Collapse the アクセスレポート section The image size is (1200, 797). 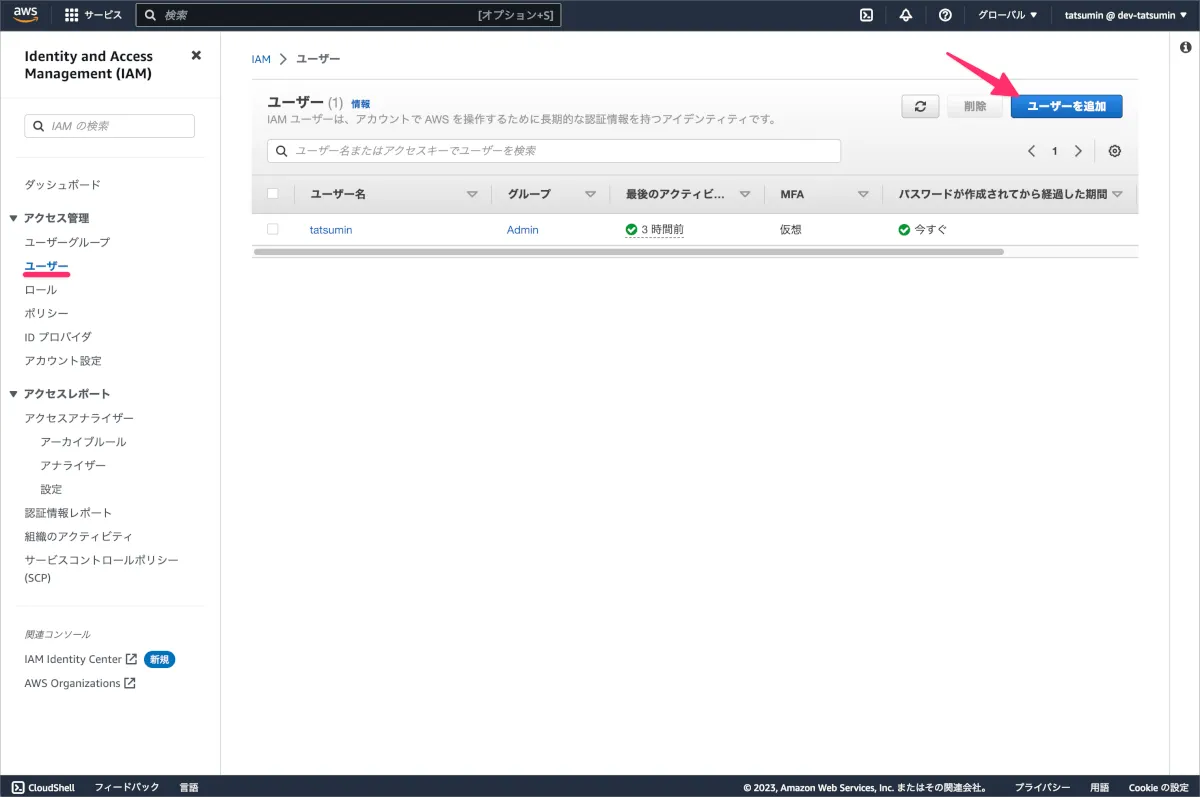coord(13,394)
